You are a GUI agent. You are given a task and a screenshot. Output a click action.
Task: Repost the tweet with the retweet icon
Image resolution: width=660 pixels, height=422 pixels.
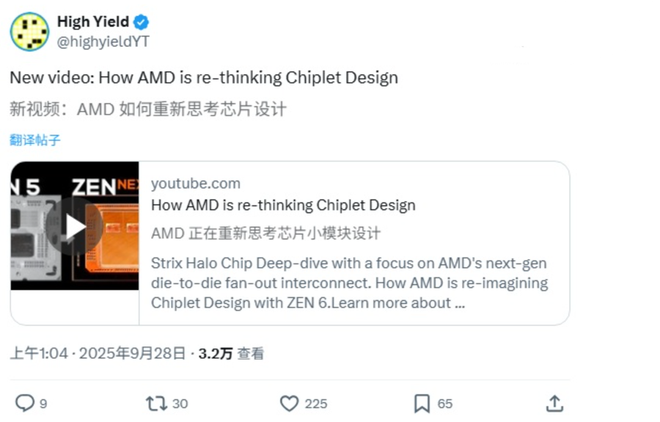156,403
